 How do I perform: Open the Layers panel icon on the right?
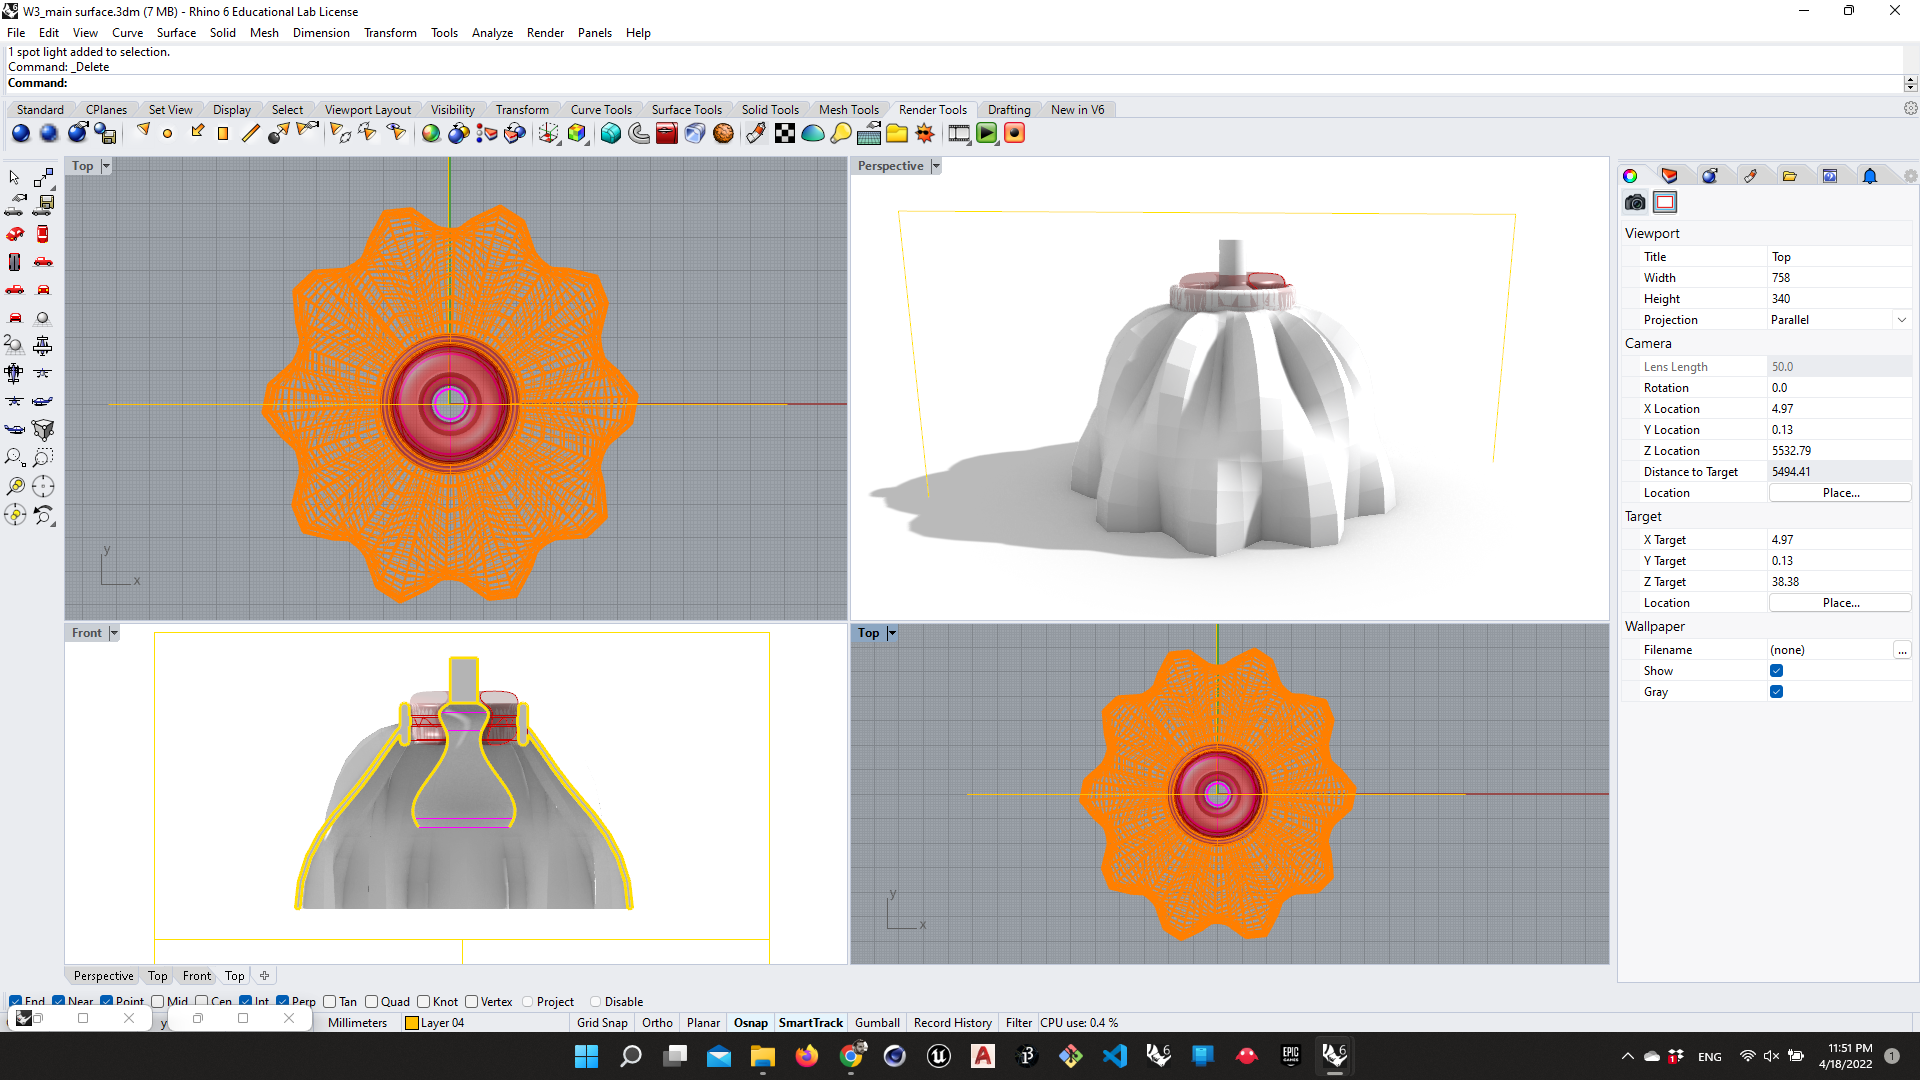coord(1670,175)
